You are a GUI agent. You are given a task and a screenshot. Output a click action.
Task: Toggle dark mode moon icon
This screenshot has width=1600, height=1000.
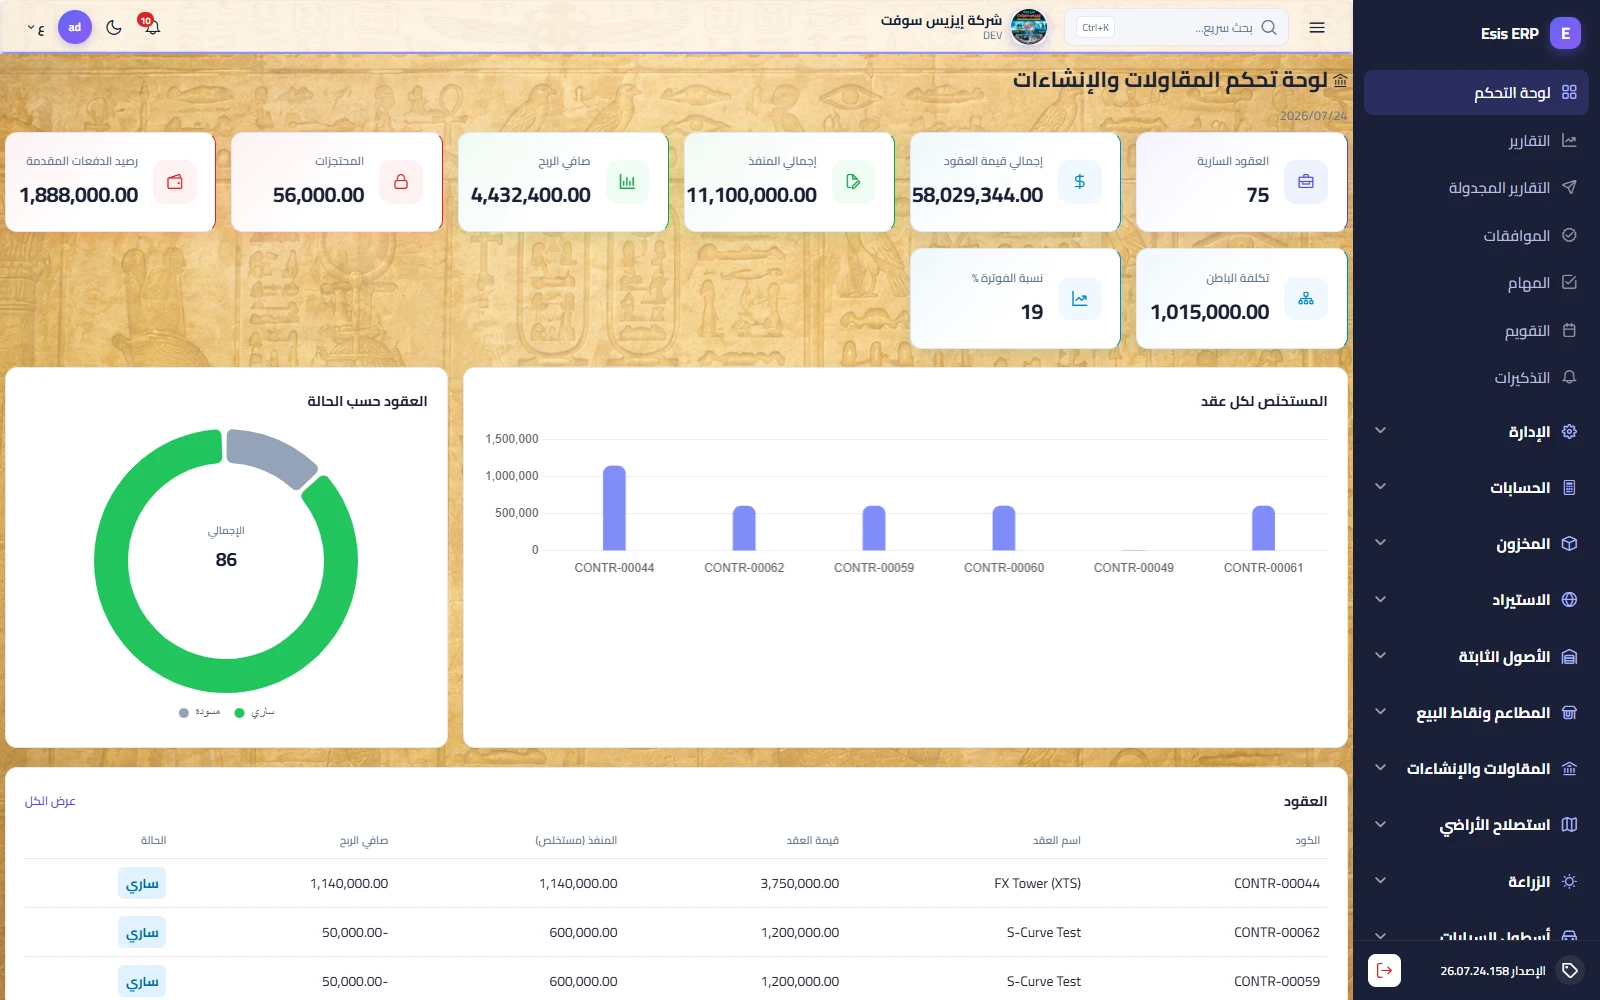[114, 27]
